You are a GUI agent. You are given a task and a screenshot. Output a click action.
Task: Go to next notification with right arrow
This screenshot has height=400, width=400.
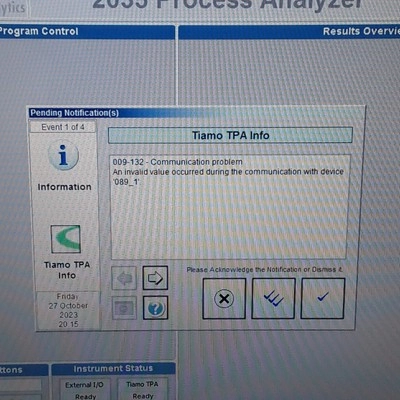[155, 278]
